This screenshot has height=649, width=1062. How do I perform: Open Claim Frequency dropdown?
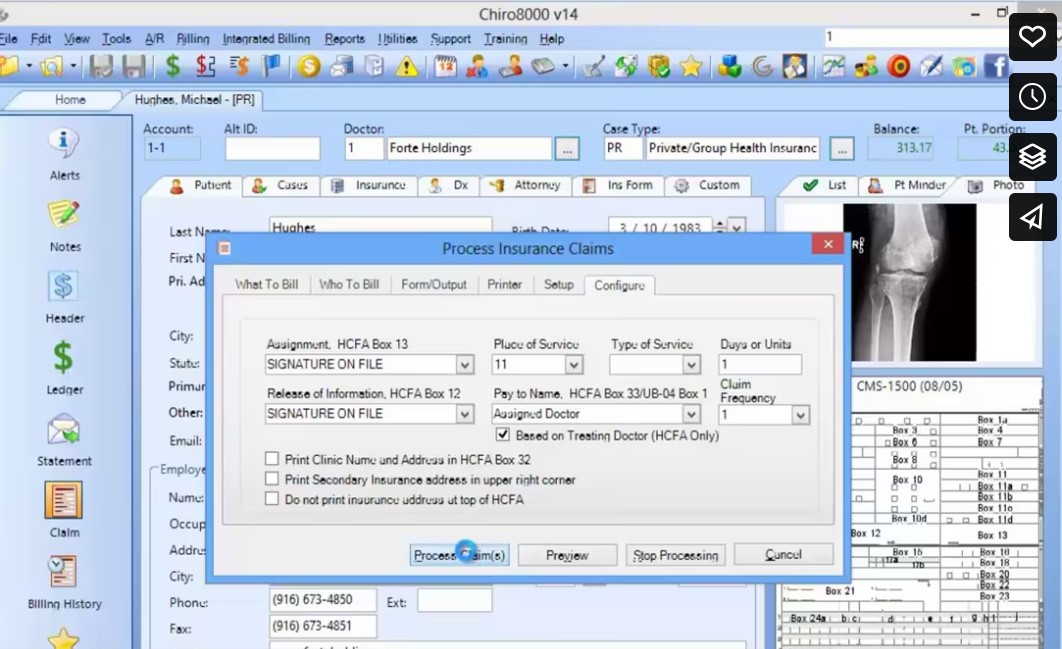(800, 415)
